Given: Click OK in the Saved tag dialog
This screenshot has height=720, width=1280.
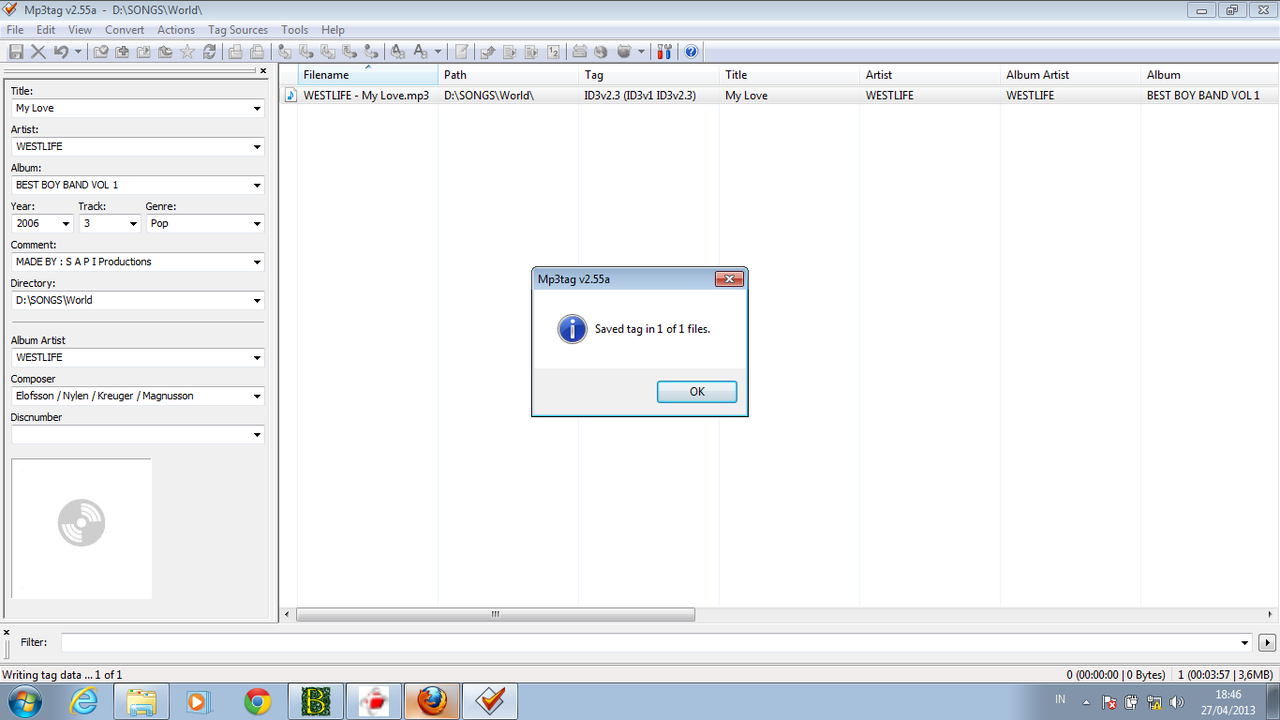Looking at the screenshot, I should [697, 392].
